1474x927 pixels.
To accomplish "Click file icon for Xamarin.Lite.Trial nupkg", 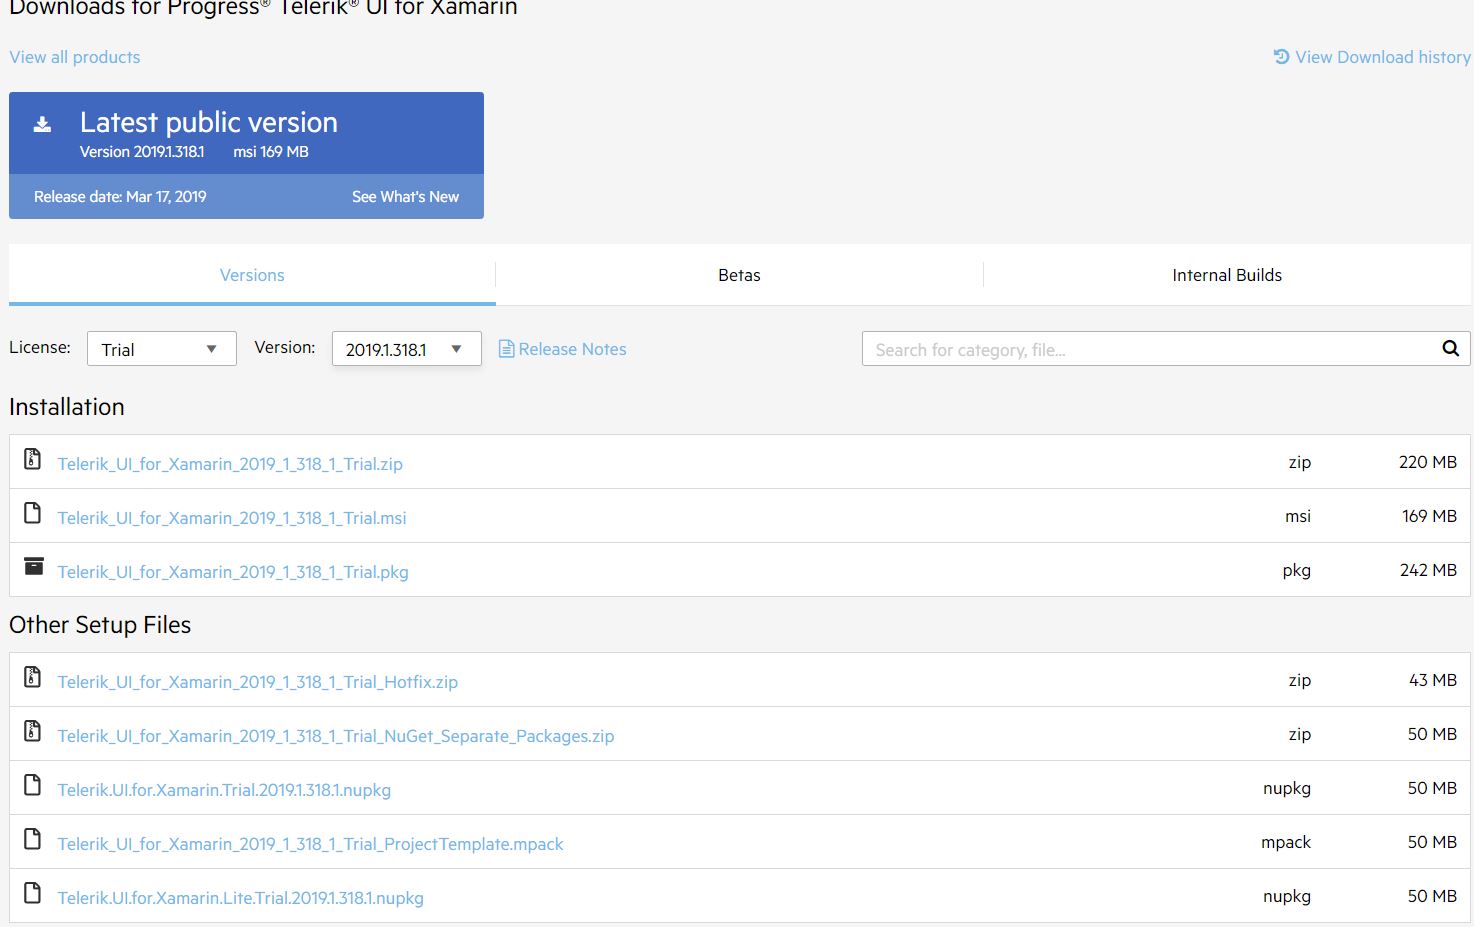I will point(33,893).
